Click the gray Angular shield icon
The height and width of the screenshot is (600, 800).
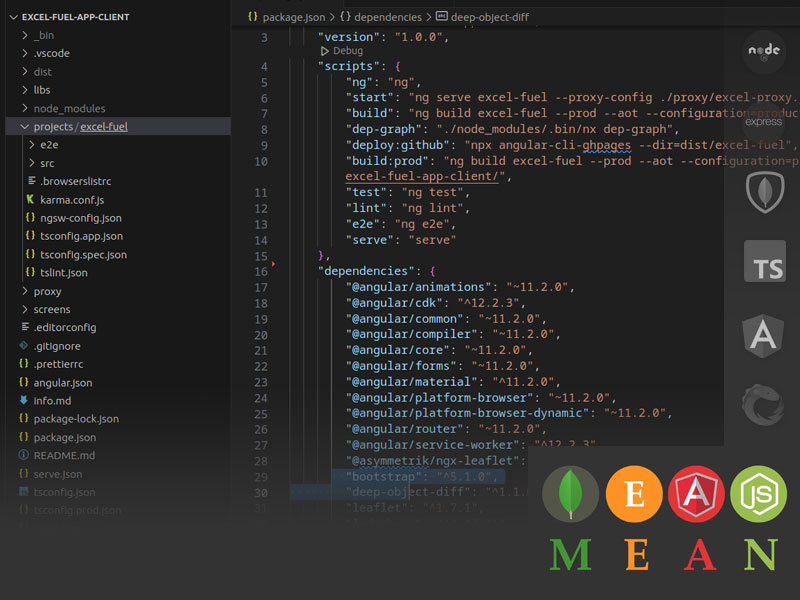pyautogui.click(x=764, y=336)
